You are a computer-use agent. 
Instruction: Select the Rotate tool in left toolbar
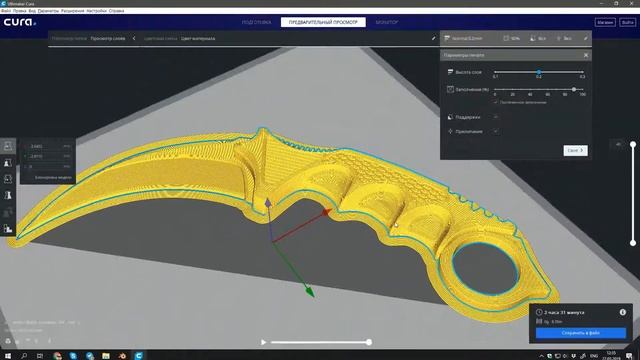coord(8,179)
